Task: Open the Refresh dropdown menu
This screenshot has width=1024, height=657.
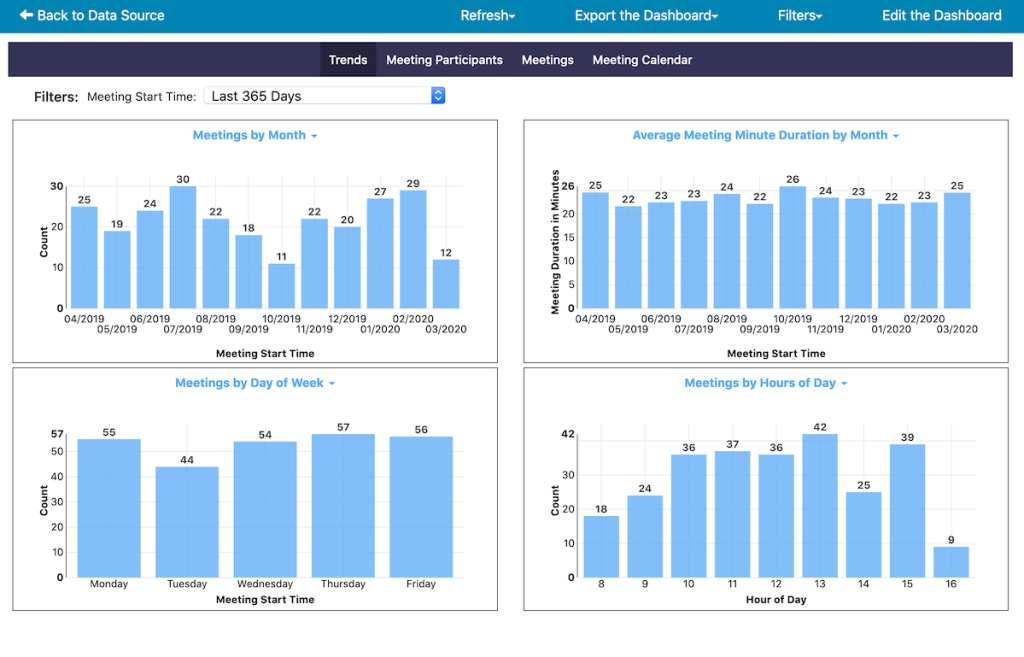Action: coord(487,15)
